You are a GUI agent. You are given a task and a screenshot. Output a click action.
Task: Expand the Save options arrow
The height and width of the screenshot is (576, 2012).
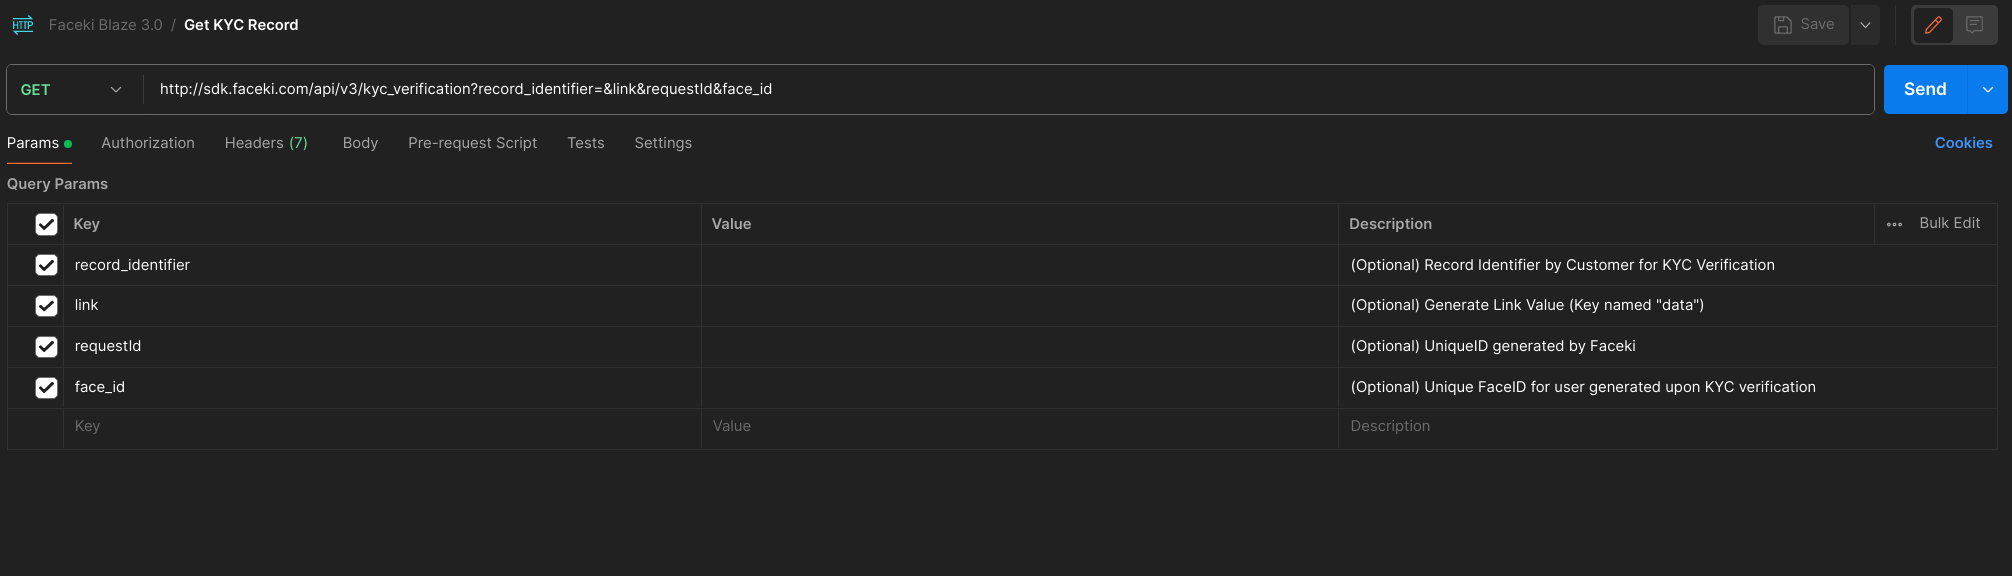point(1865,25)
